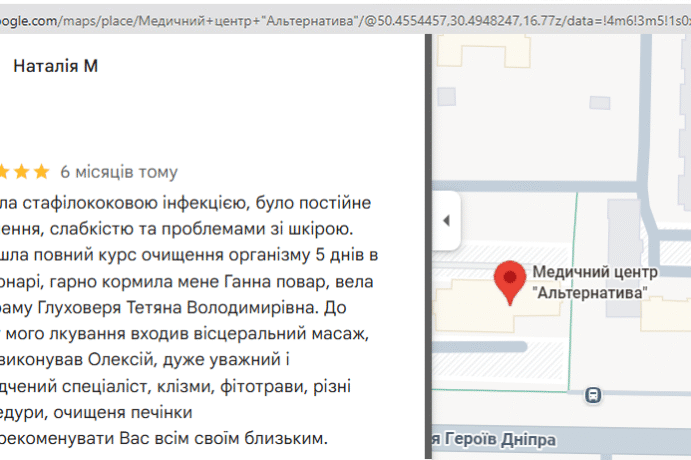This screenshot has height=460, width=691.
Task: Click the red location pin marker
Action: click(512, 281)
